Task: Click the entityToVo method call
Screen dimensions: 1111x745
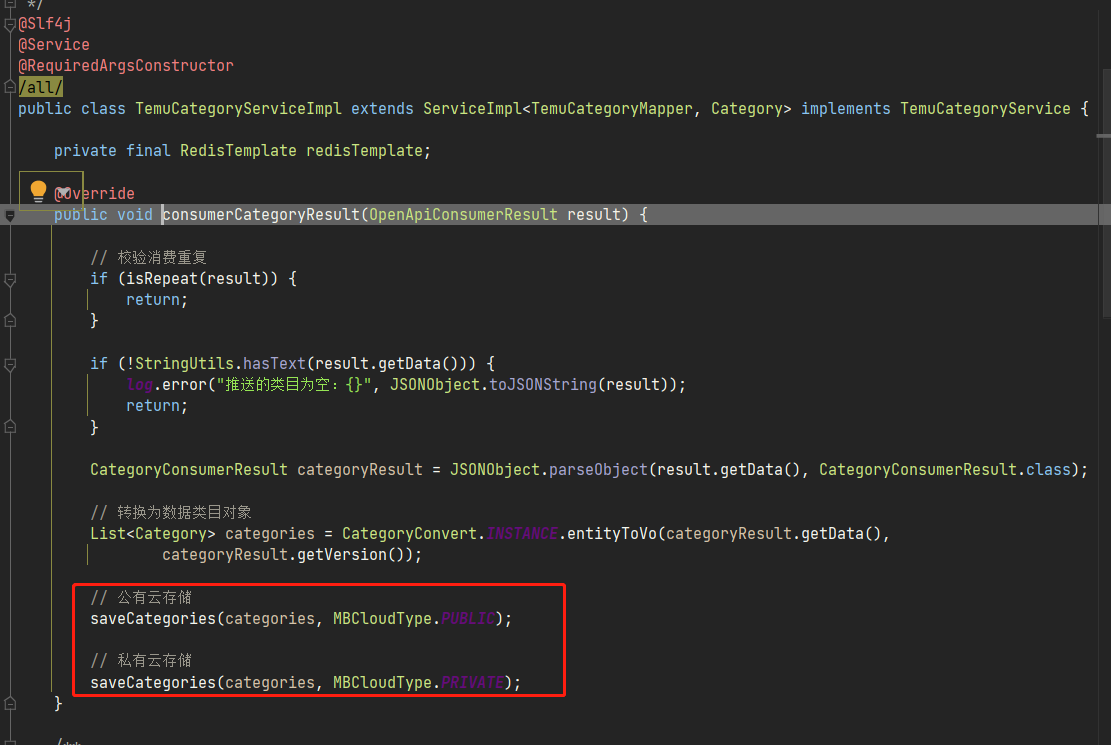Action: (611, 534)
